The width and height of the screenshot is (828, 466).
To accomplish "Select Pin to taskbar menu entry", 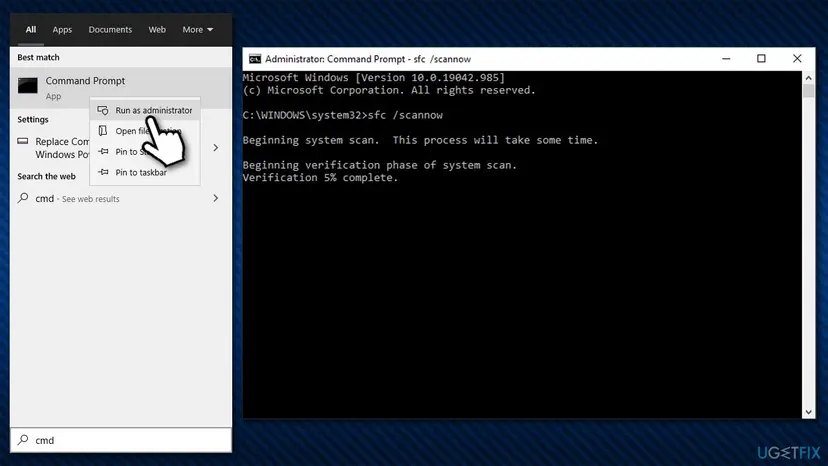I will (145, 172).
